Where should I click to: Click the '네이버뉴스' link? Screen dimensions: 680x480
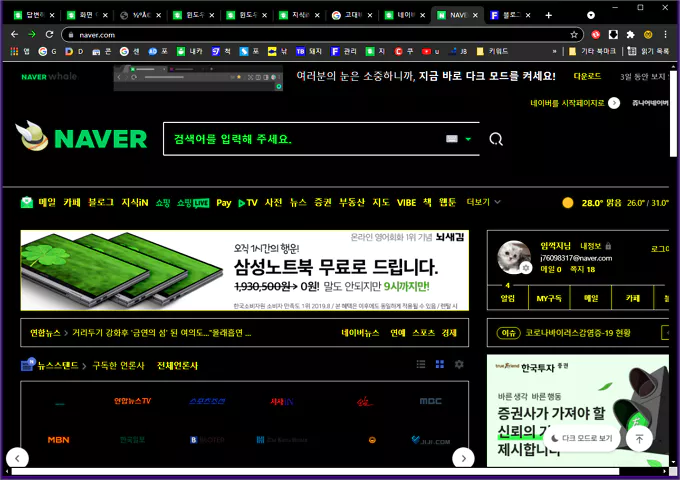[x=360, y=333]
